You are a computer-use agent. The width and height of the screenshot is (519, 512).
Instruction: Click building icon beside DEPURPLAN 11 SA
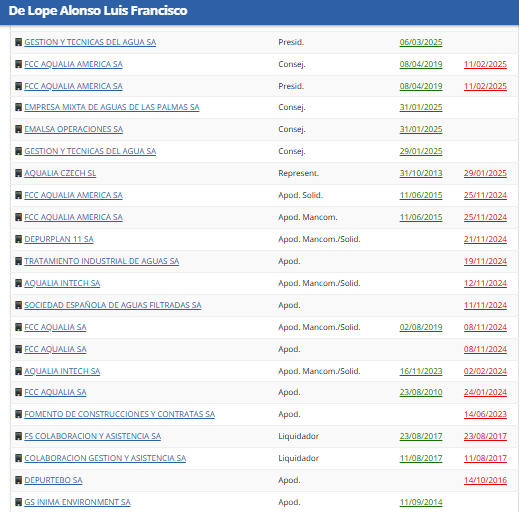tap(19, 239)
